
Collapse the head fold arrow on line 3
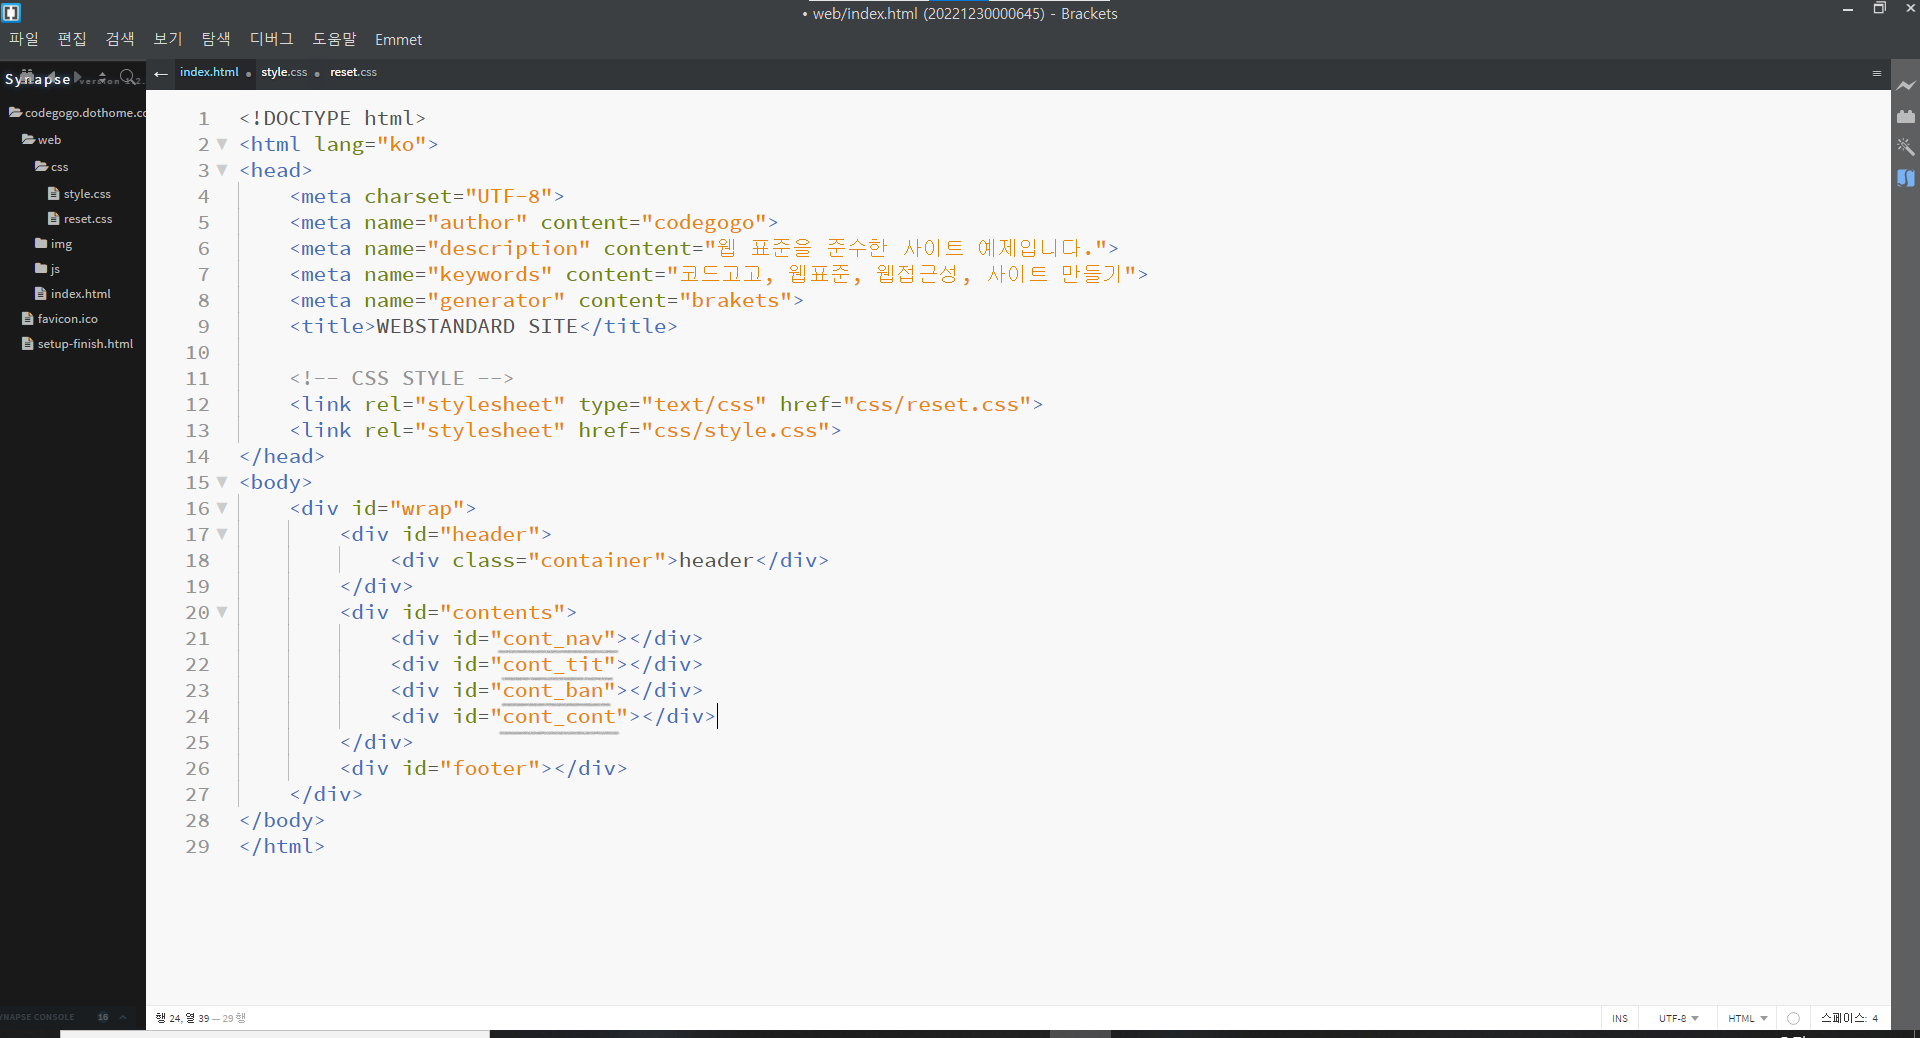tap(222, 170)
